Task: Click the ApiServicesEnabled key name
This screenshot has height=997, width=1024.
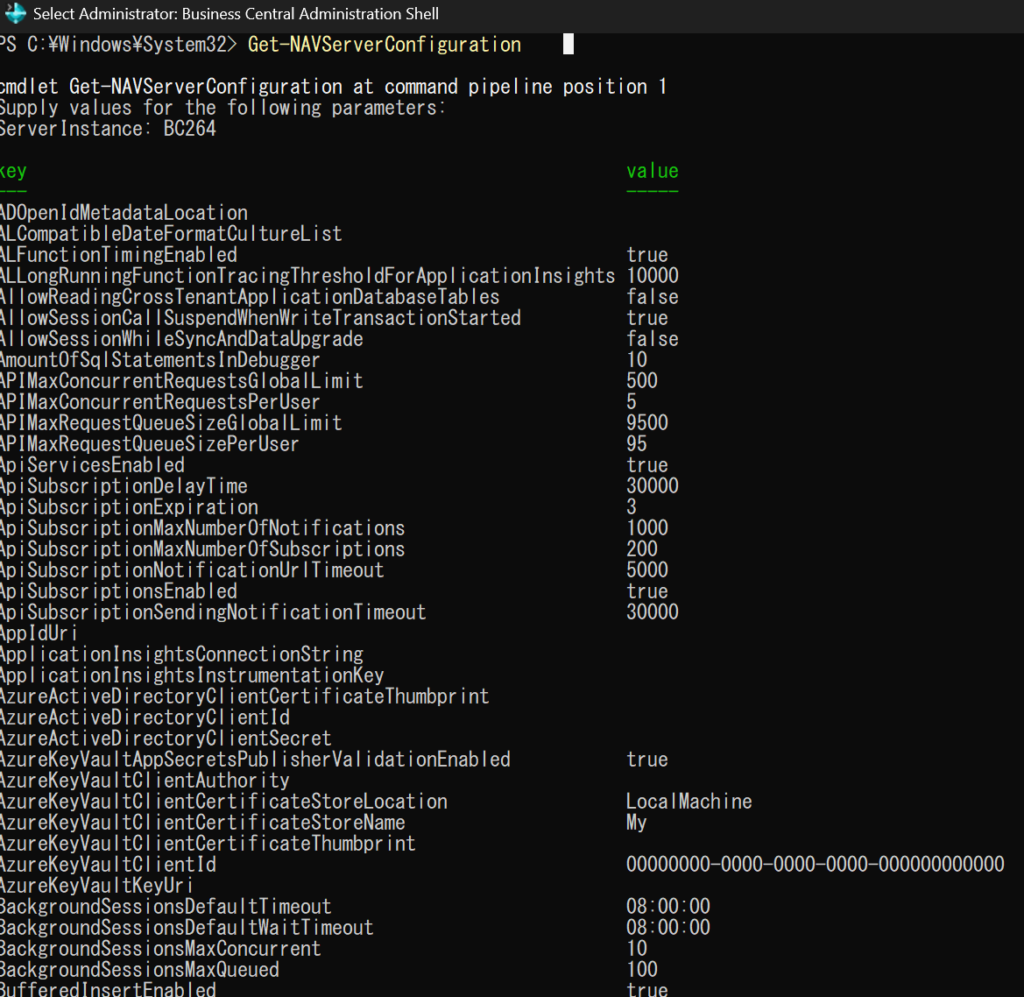Action: 92,465
